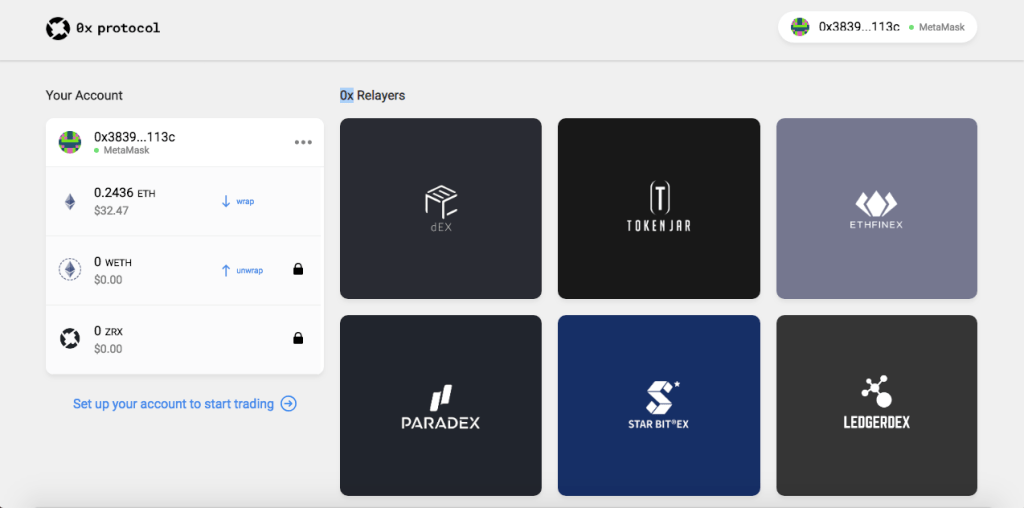Open the LedgerDex relayer card

point(876,405)
